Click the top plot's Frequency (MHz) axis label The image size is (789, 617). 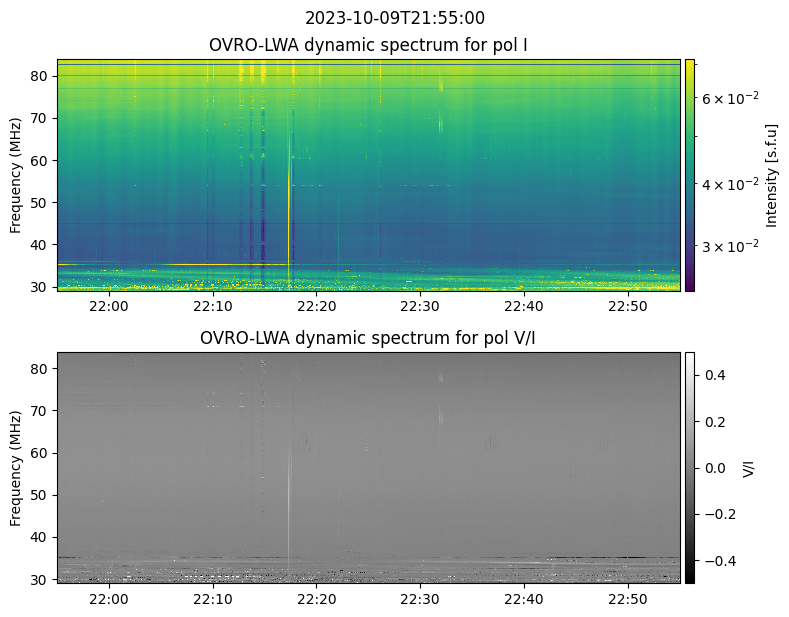click(16, 175)
